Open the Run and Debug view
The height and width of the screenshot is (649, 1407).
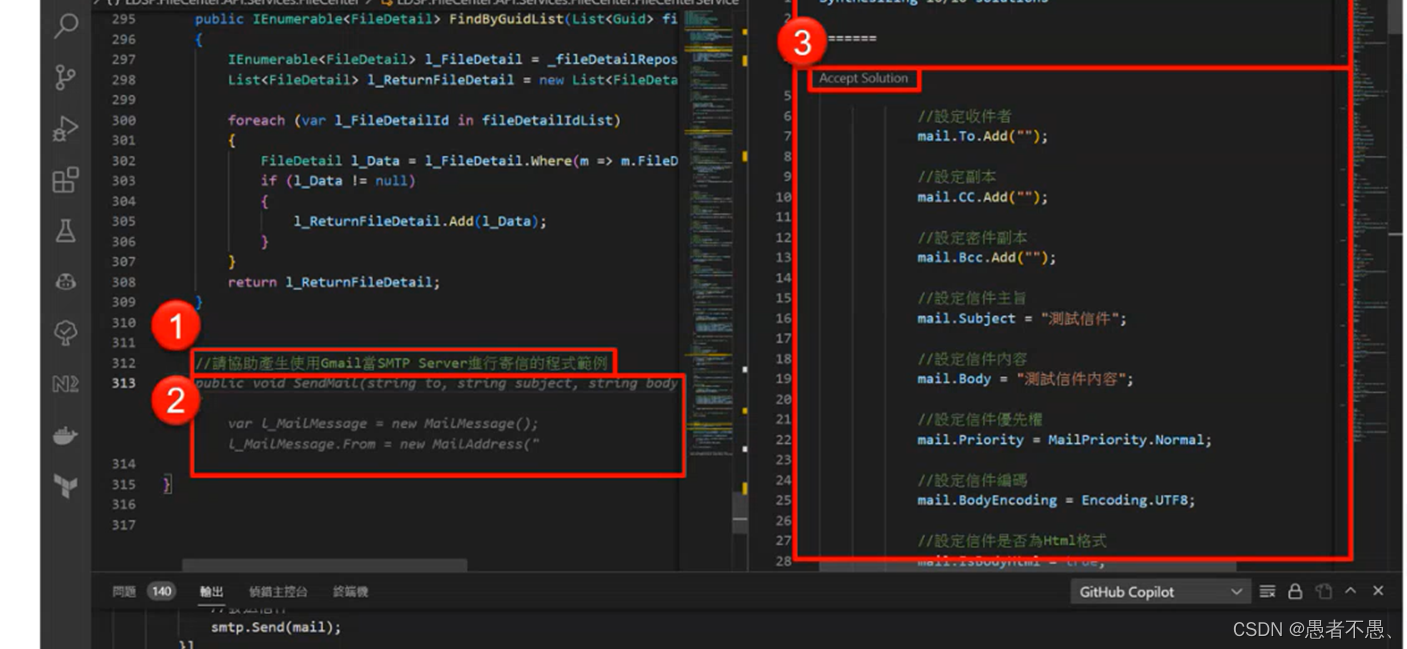66,129
